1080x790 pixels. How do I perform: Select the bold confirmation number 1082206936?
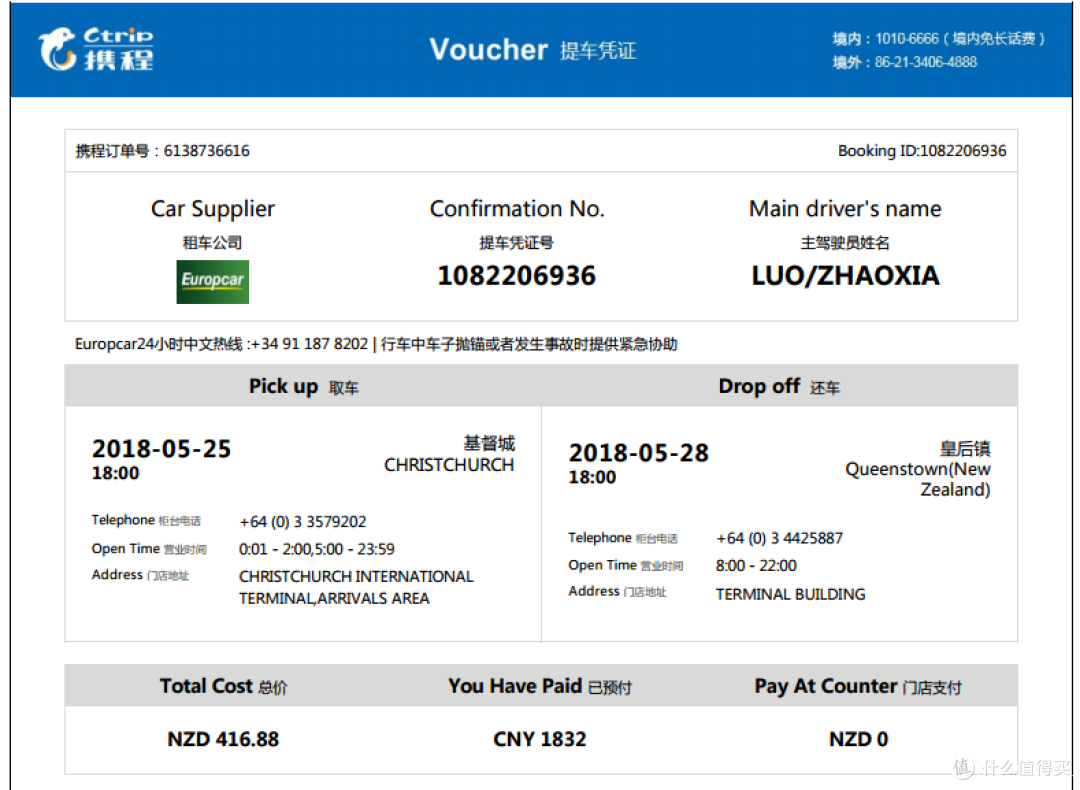[517, 276]
